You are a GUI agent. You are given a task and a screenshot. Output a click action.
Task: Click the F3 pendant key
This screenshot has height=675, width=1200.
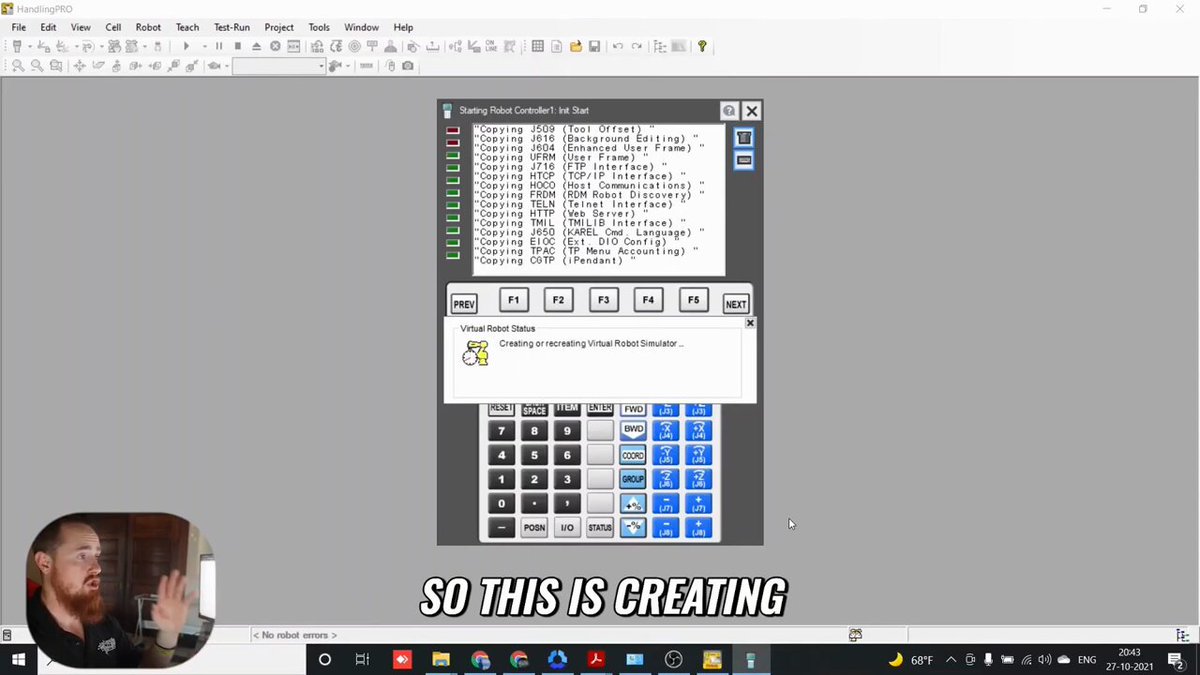coord(603,300)
